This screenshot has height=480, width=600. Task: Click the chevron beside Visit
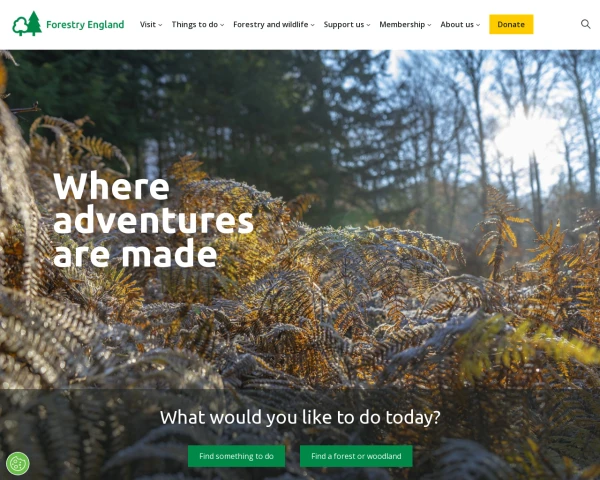(160, 25)
